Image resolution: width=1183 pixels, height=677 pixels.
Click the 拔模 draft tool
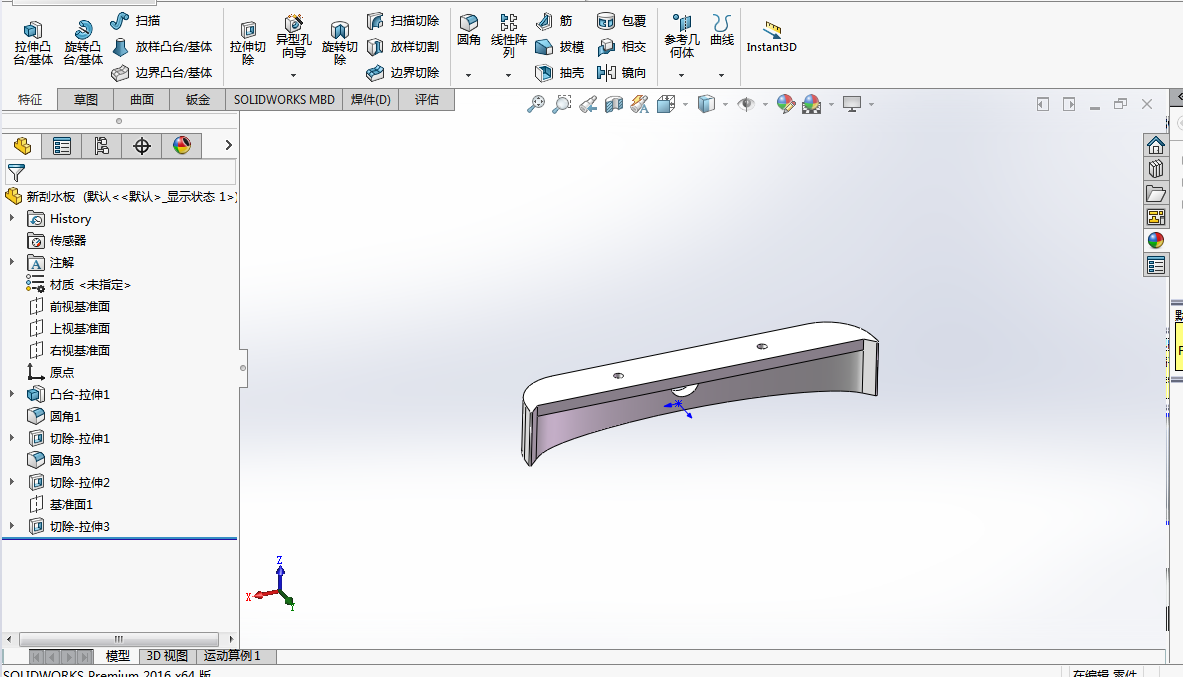(x=560, y=47)
